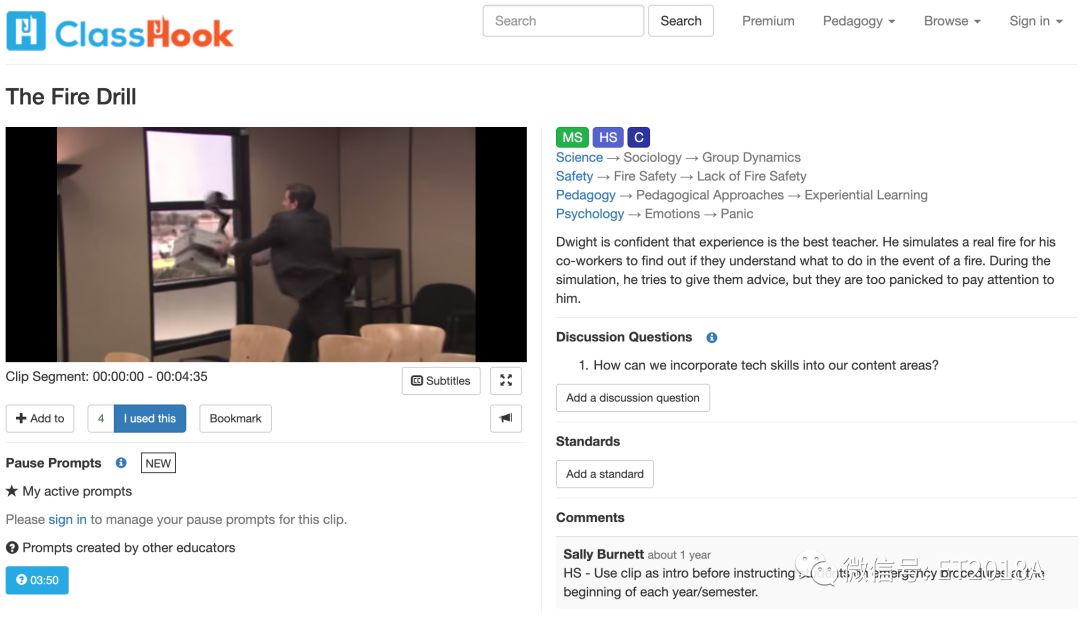Open the 'Add to' menu

(40, 418)
